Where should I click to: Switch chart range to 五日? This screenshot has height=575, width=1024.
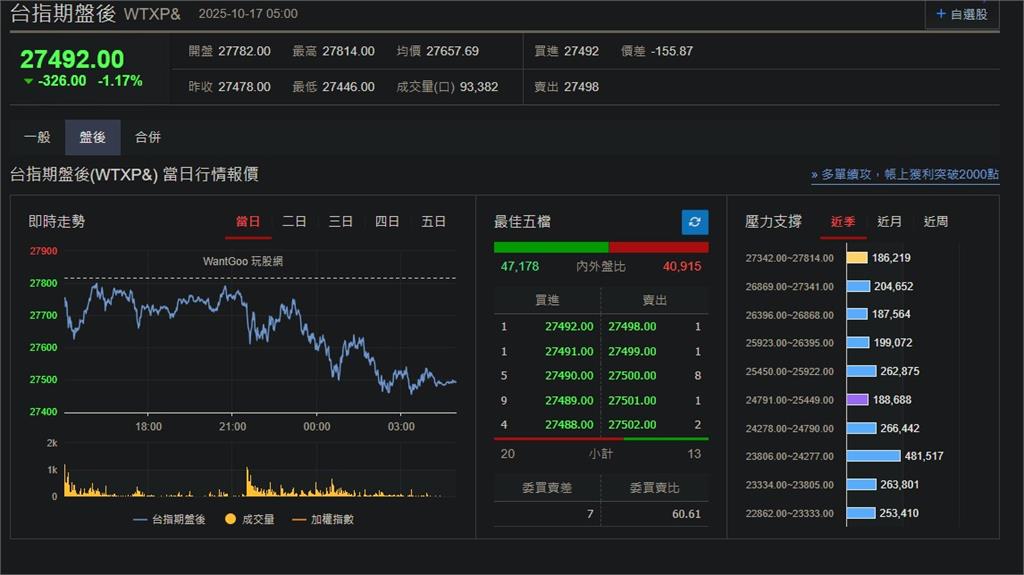(433, 222)
